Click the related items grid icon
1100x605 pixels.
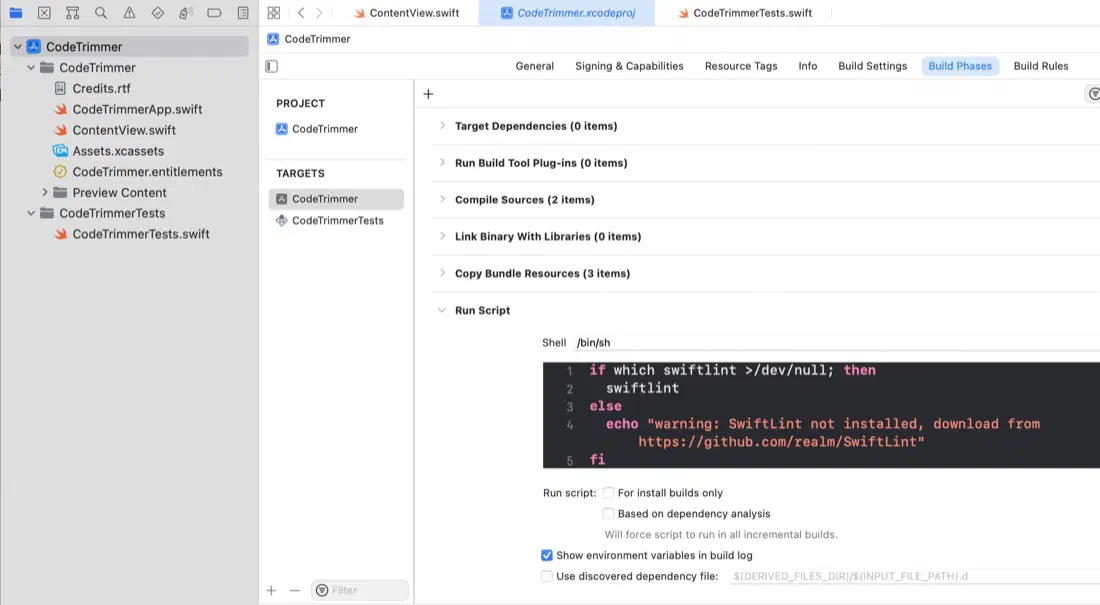coord(274,13)
